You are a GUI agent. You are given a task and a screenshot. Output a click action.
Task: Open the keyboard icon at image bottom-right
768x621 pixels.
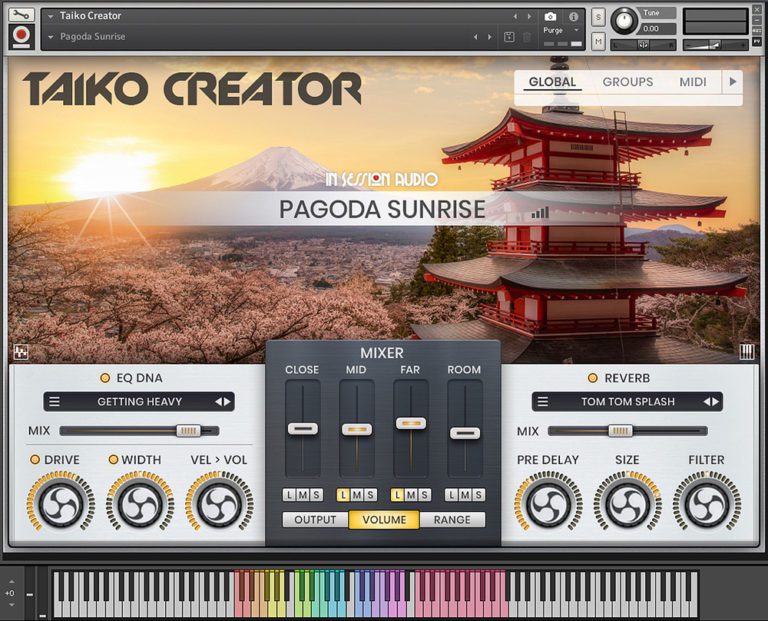(746, 351)
